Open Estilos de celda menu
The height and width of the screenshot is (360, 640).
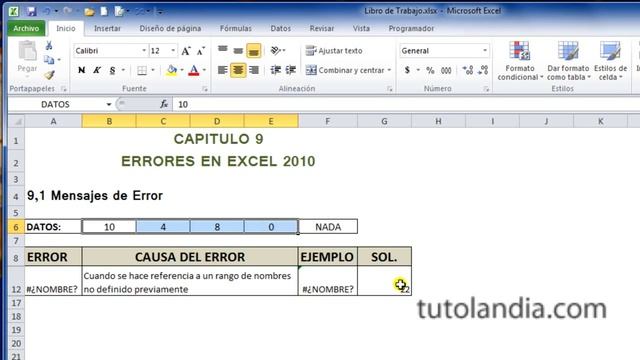[x=610, y=60]
